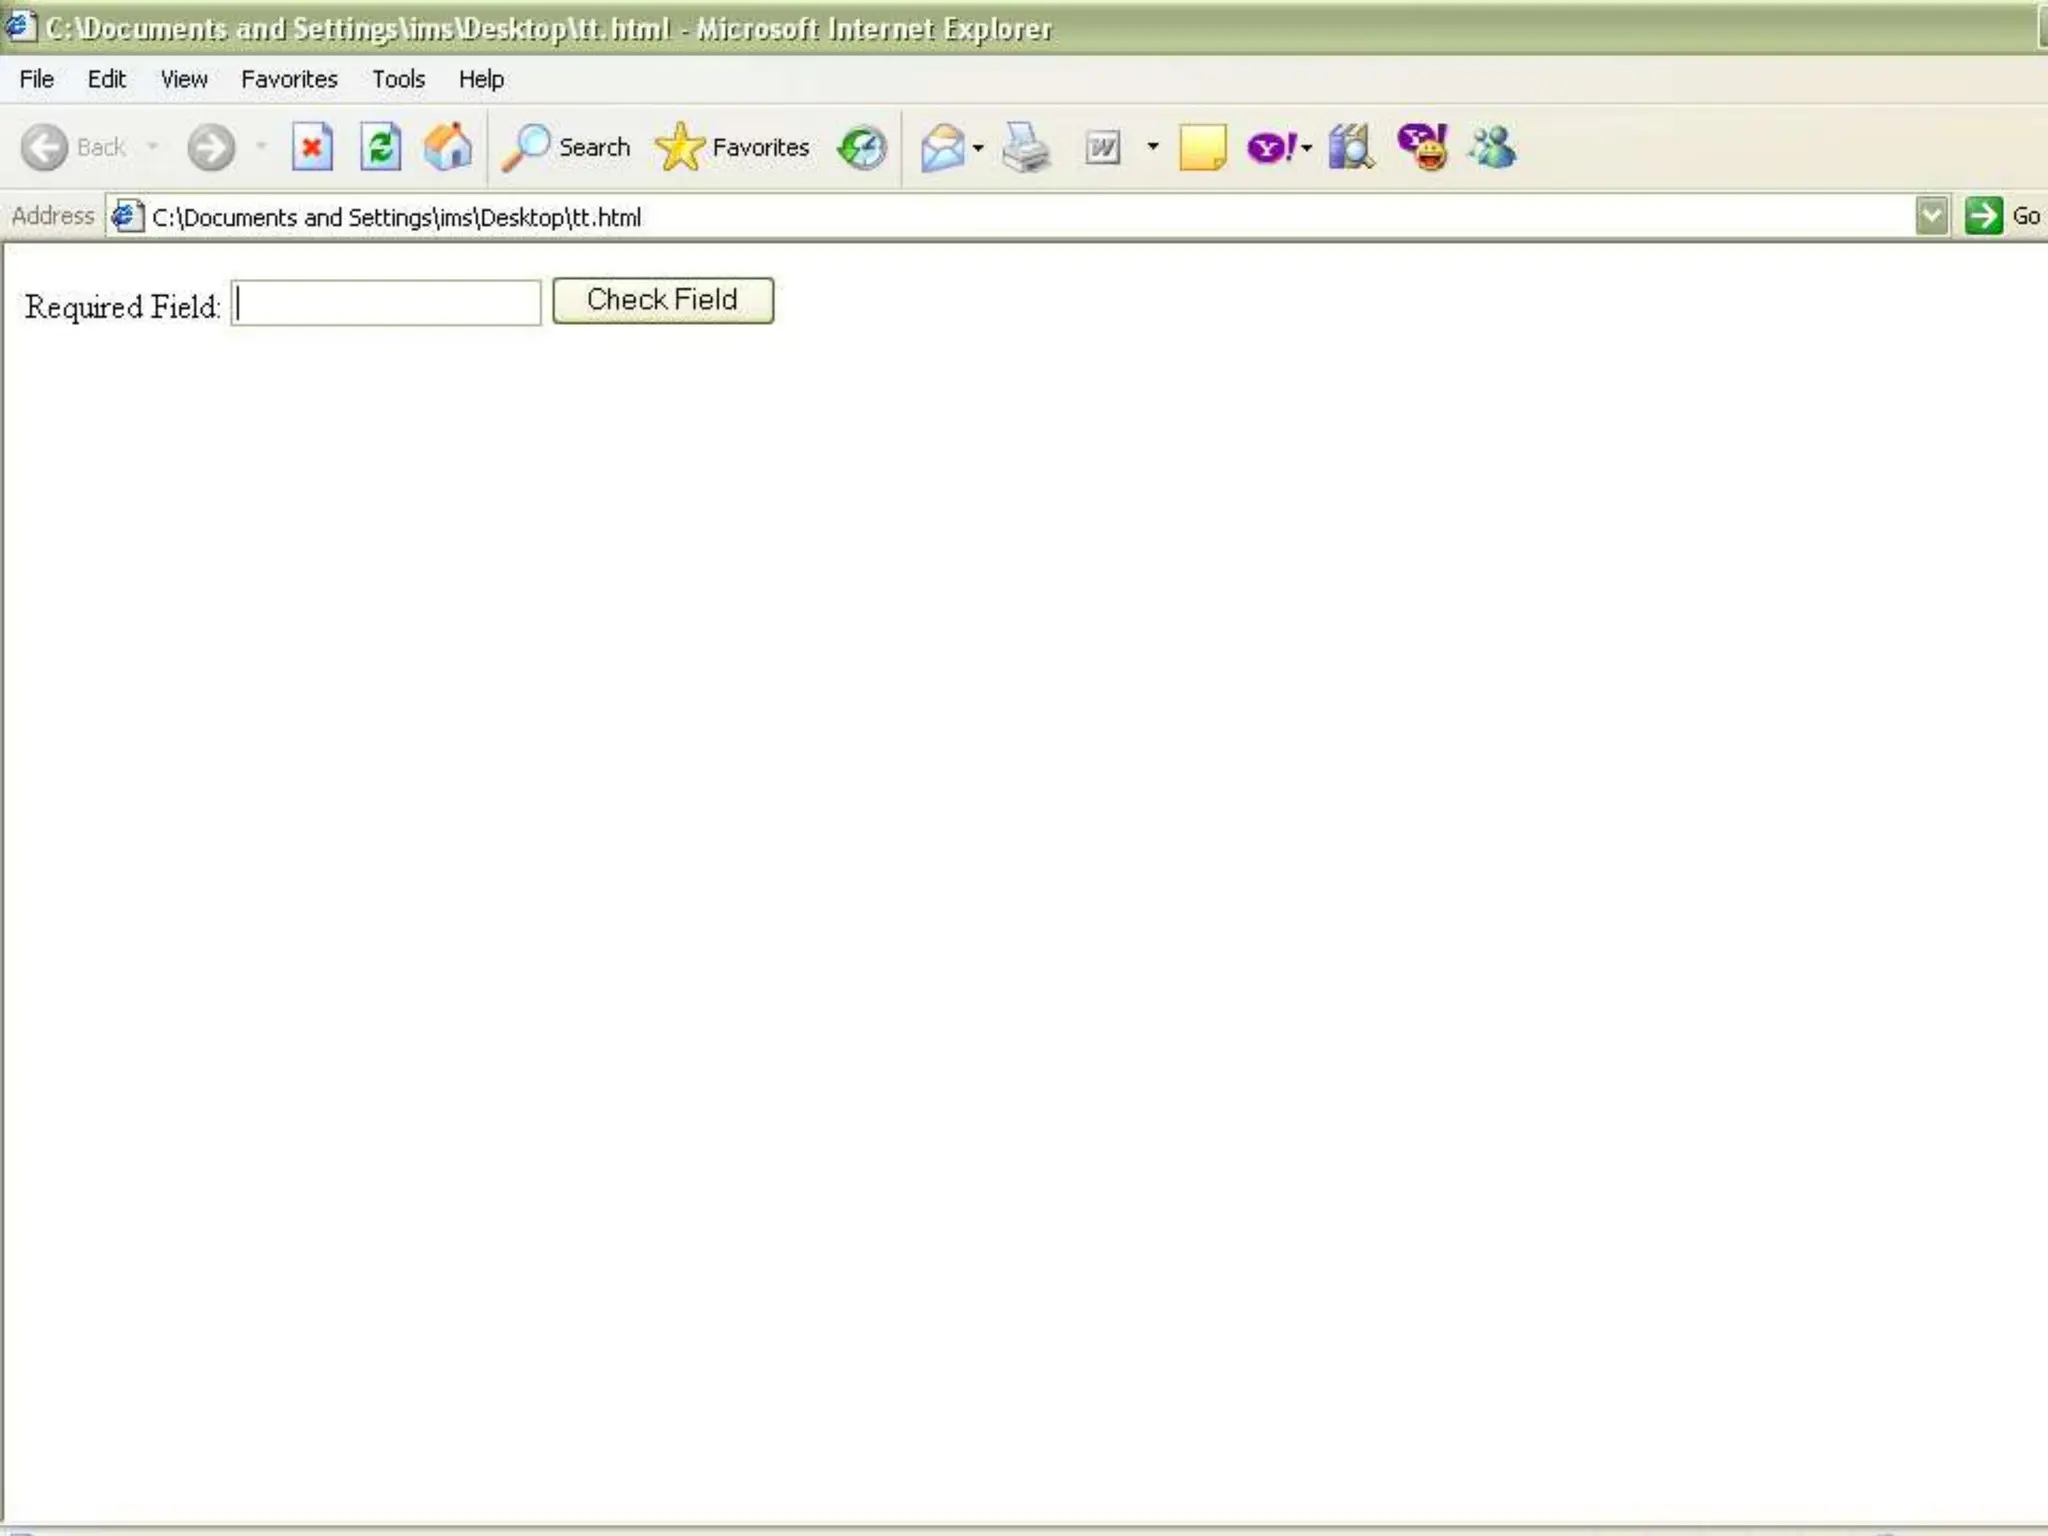Open the View menu
2048x1536 pixels.
[x=184, y=79]
